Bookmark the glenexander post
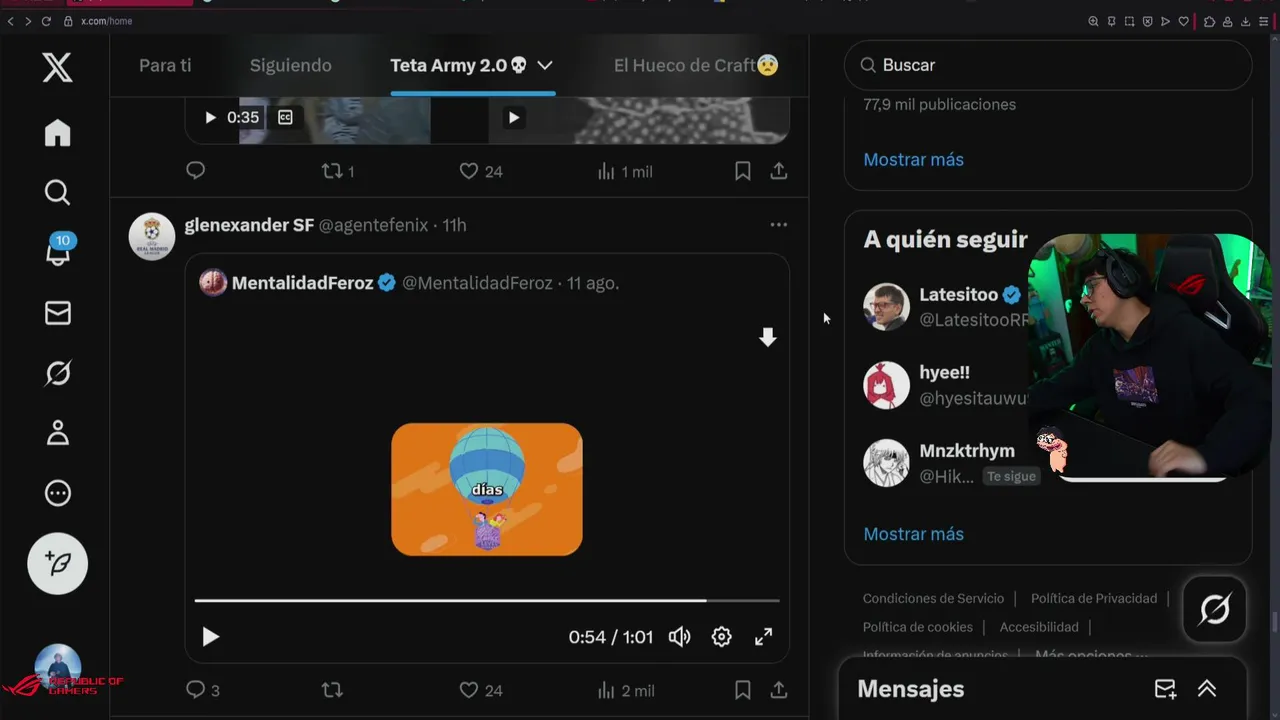 click(742, 690)
